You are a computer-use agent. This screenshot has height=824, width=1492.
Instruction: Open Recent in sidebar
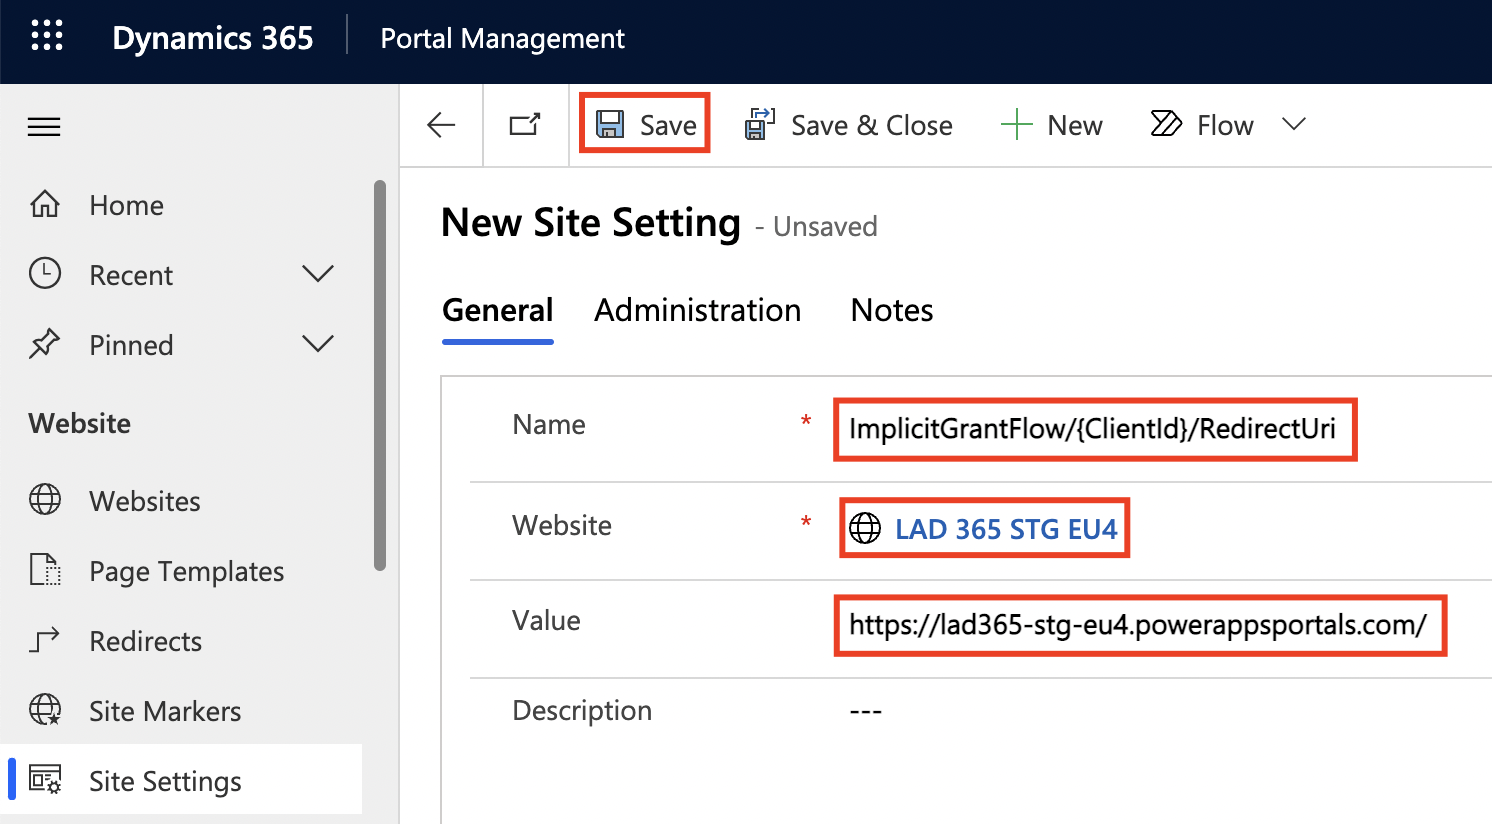131,275
